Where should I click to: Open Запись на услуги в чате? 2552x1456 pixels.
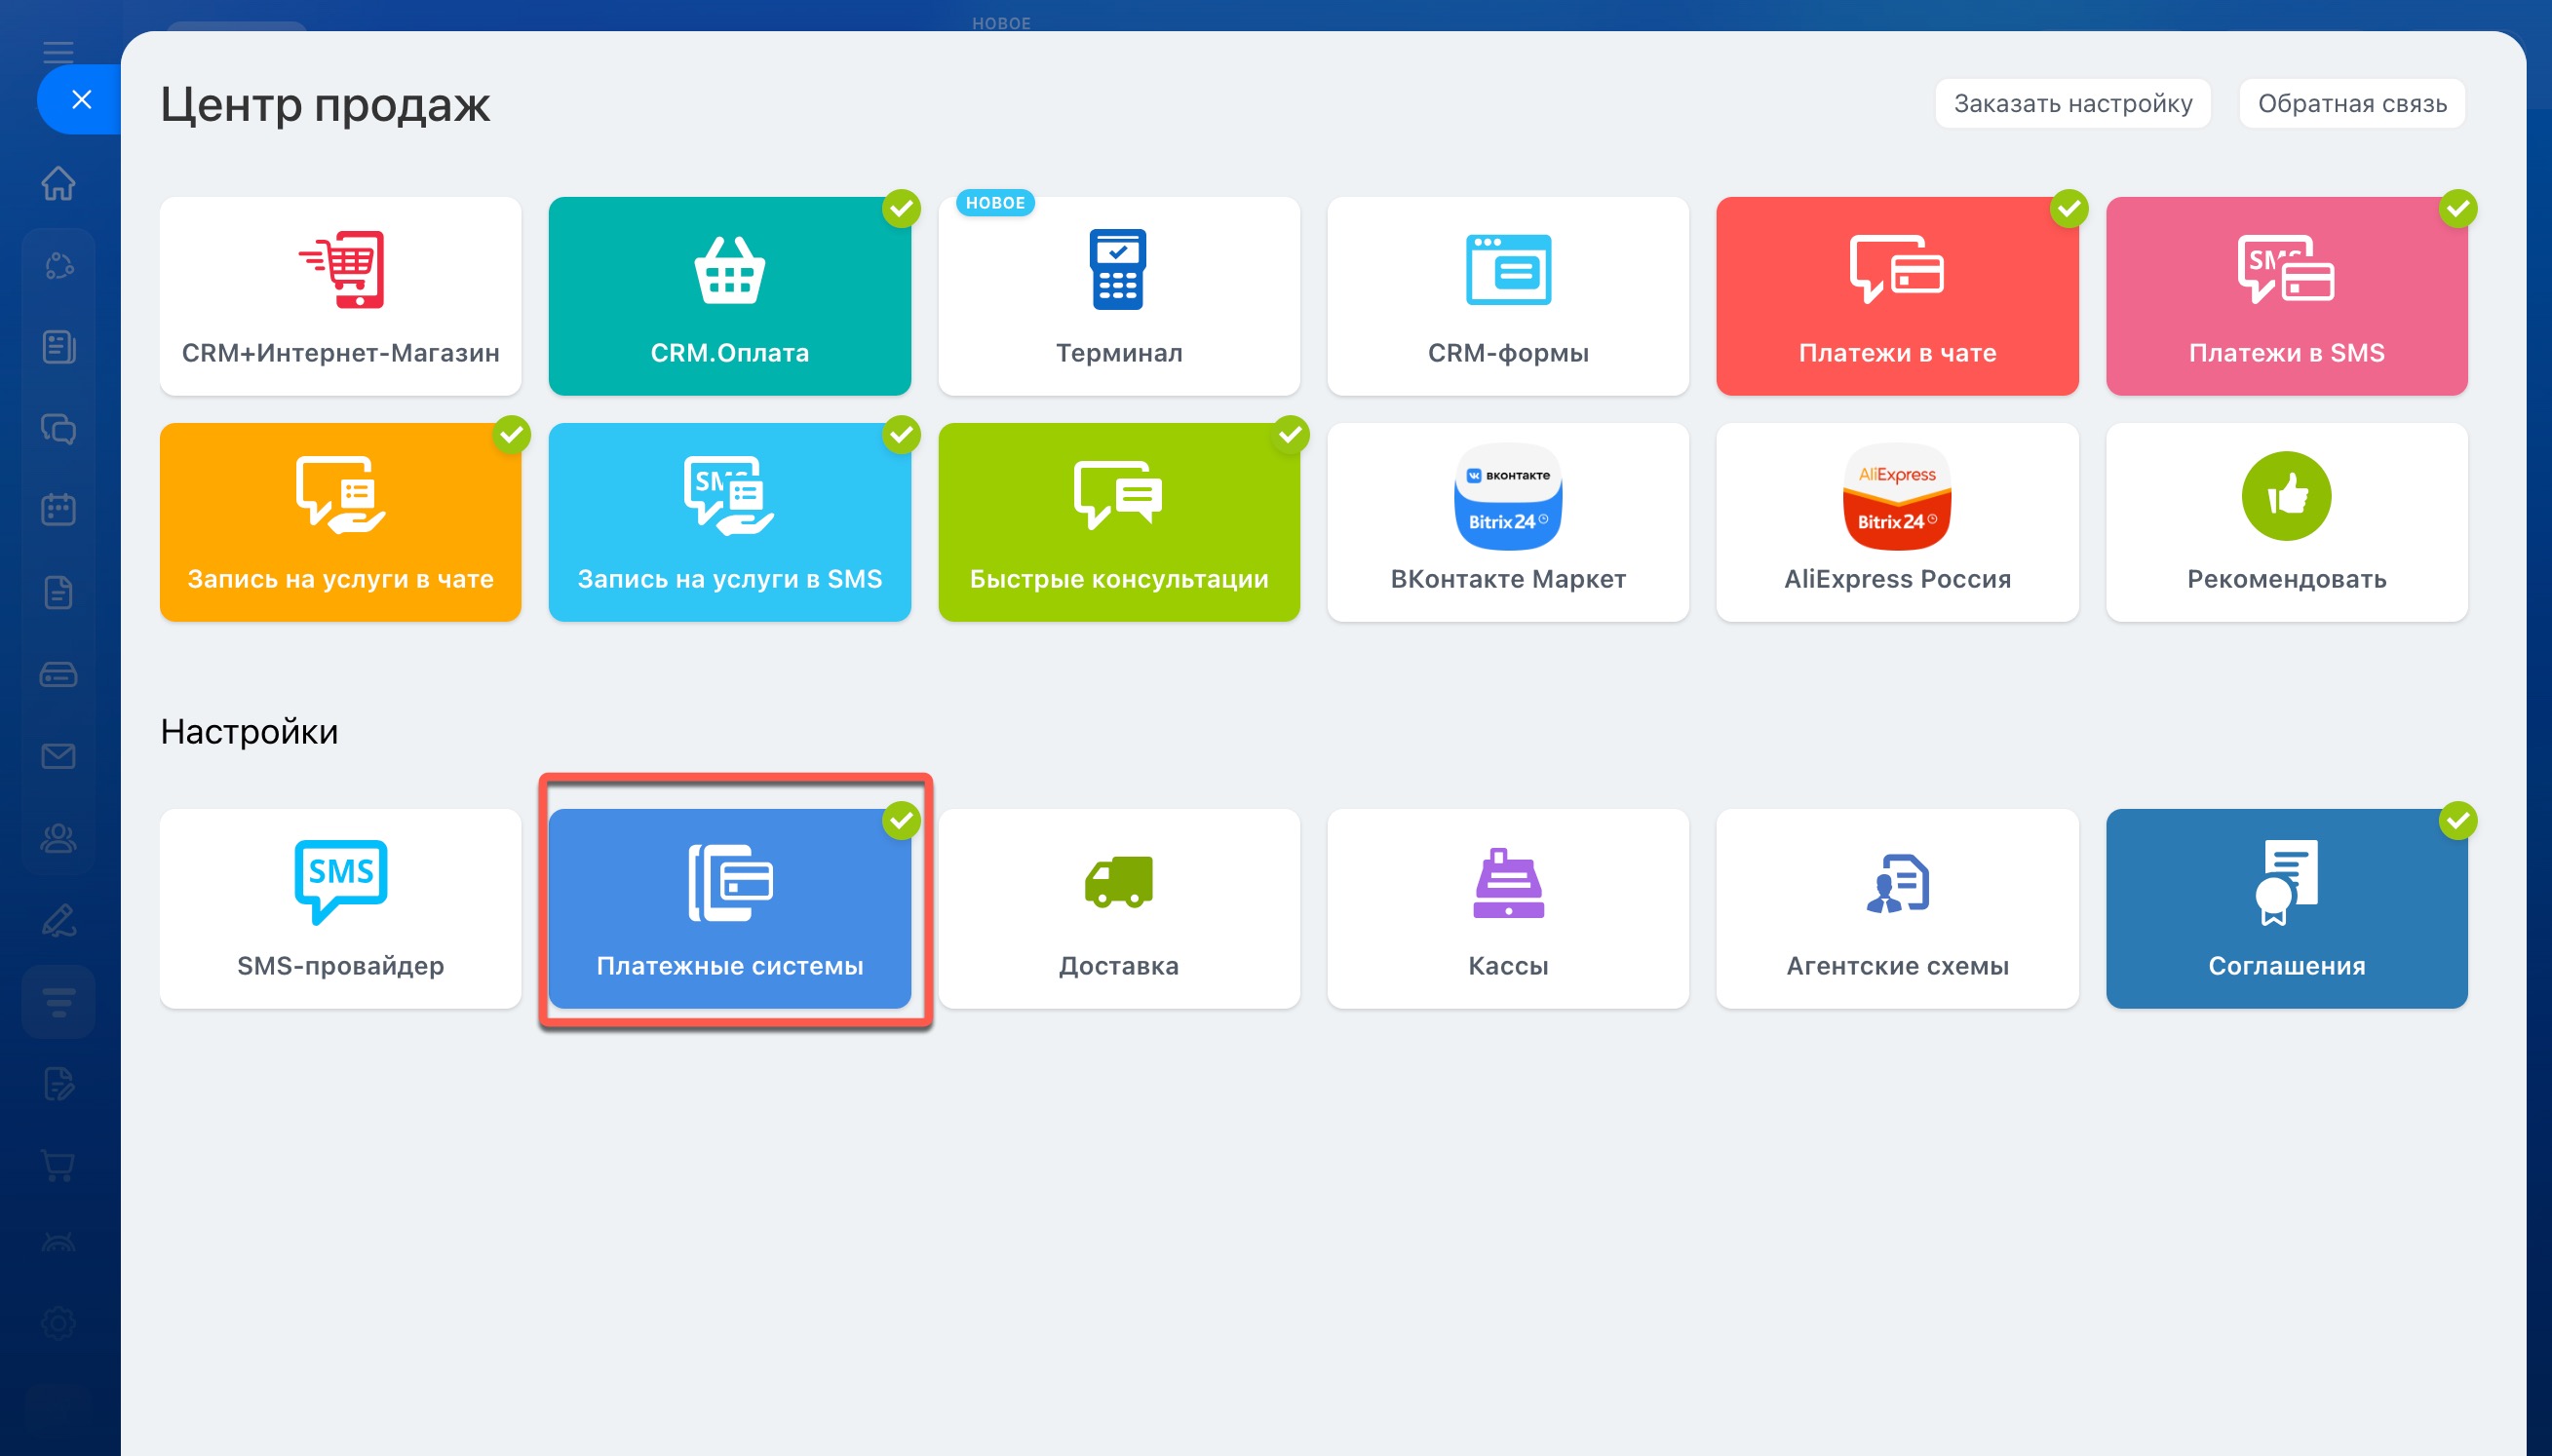pyautogui.click(x=340, y=522)
